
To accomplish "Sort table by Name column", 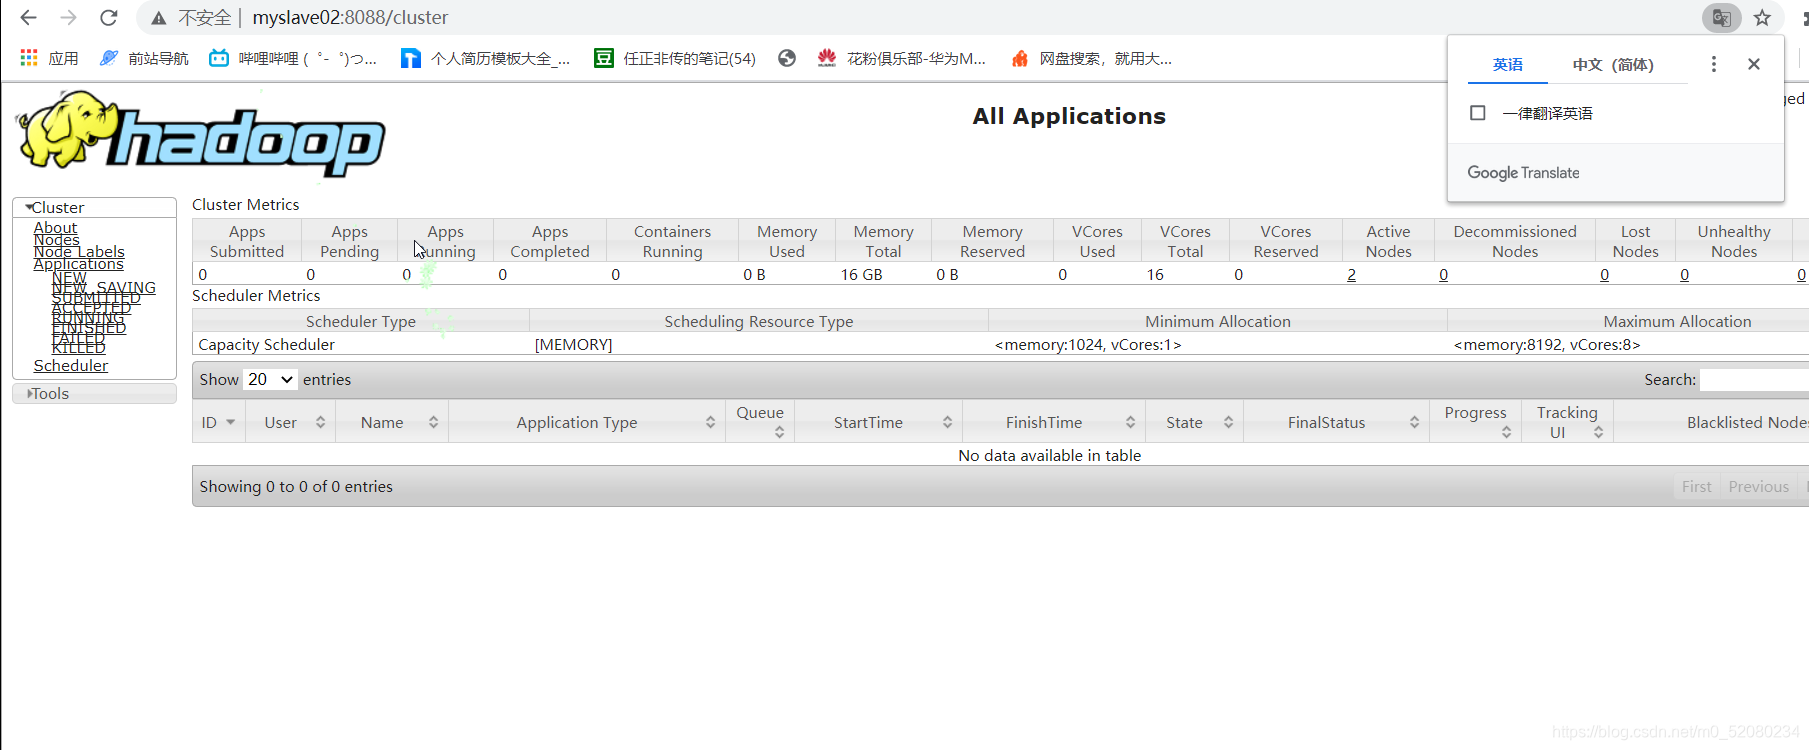I will (391, 422).
